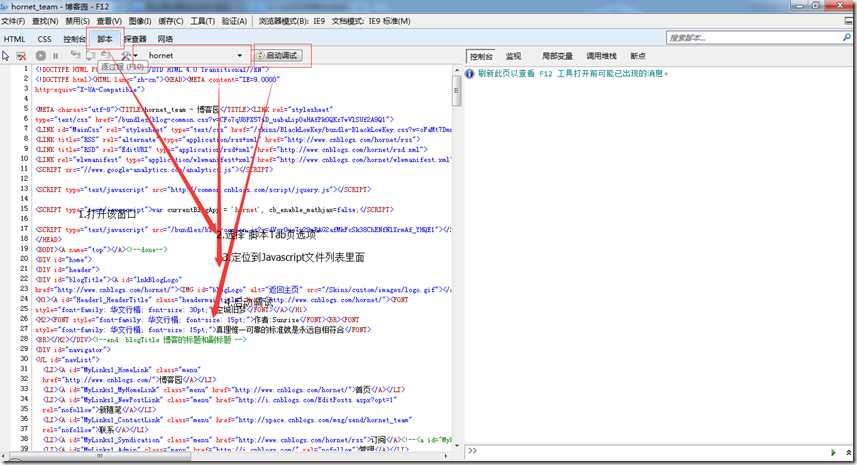Open the 文档模式: IE9 标准(M) menu
857x465 pixels.
(x=371, y=21)
